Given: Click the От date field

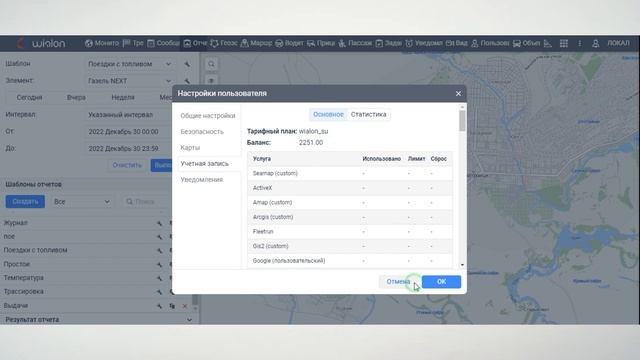Looking at the screenshot, I should [x=127, y=132].
